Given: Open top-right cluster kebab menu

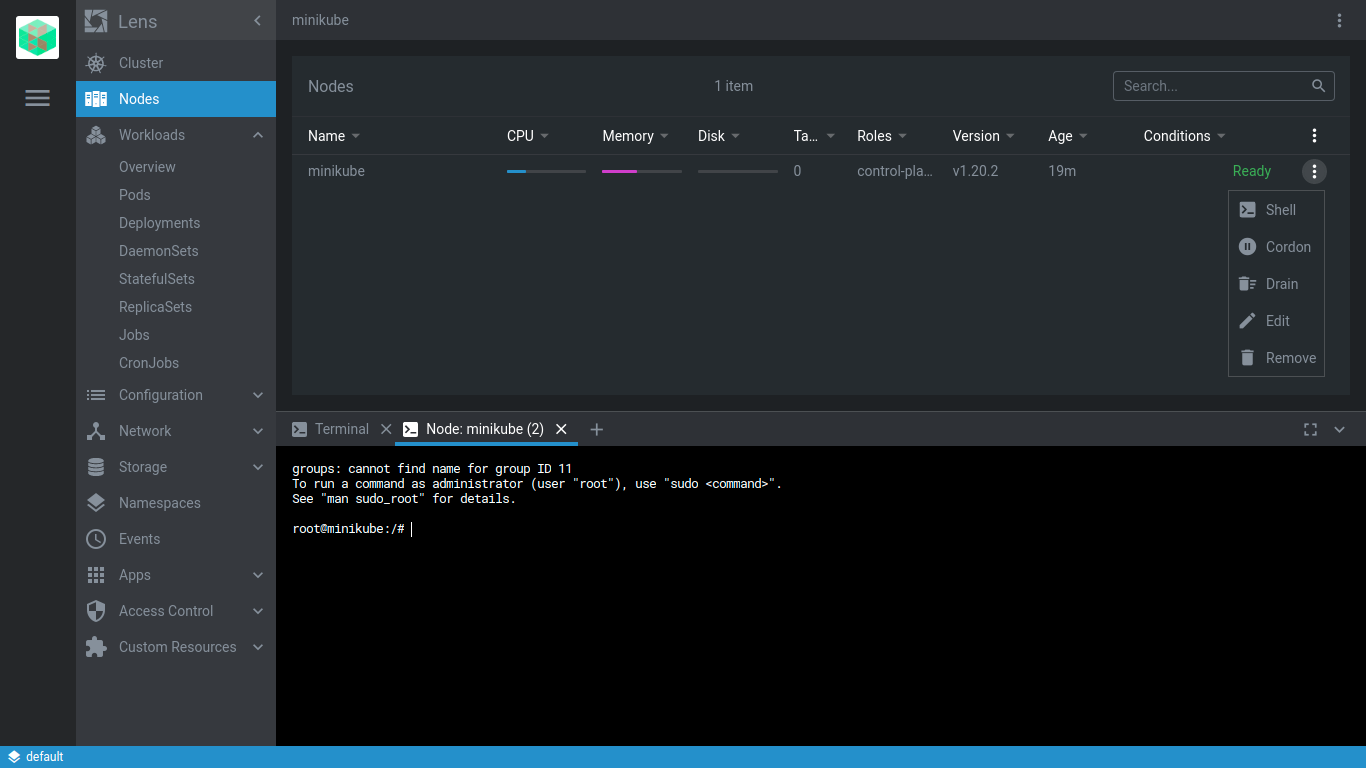Looking at the screenshot, I should [x=1340, y=20].
